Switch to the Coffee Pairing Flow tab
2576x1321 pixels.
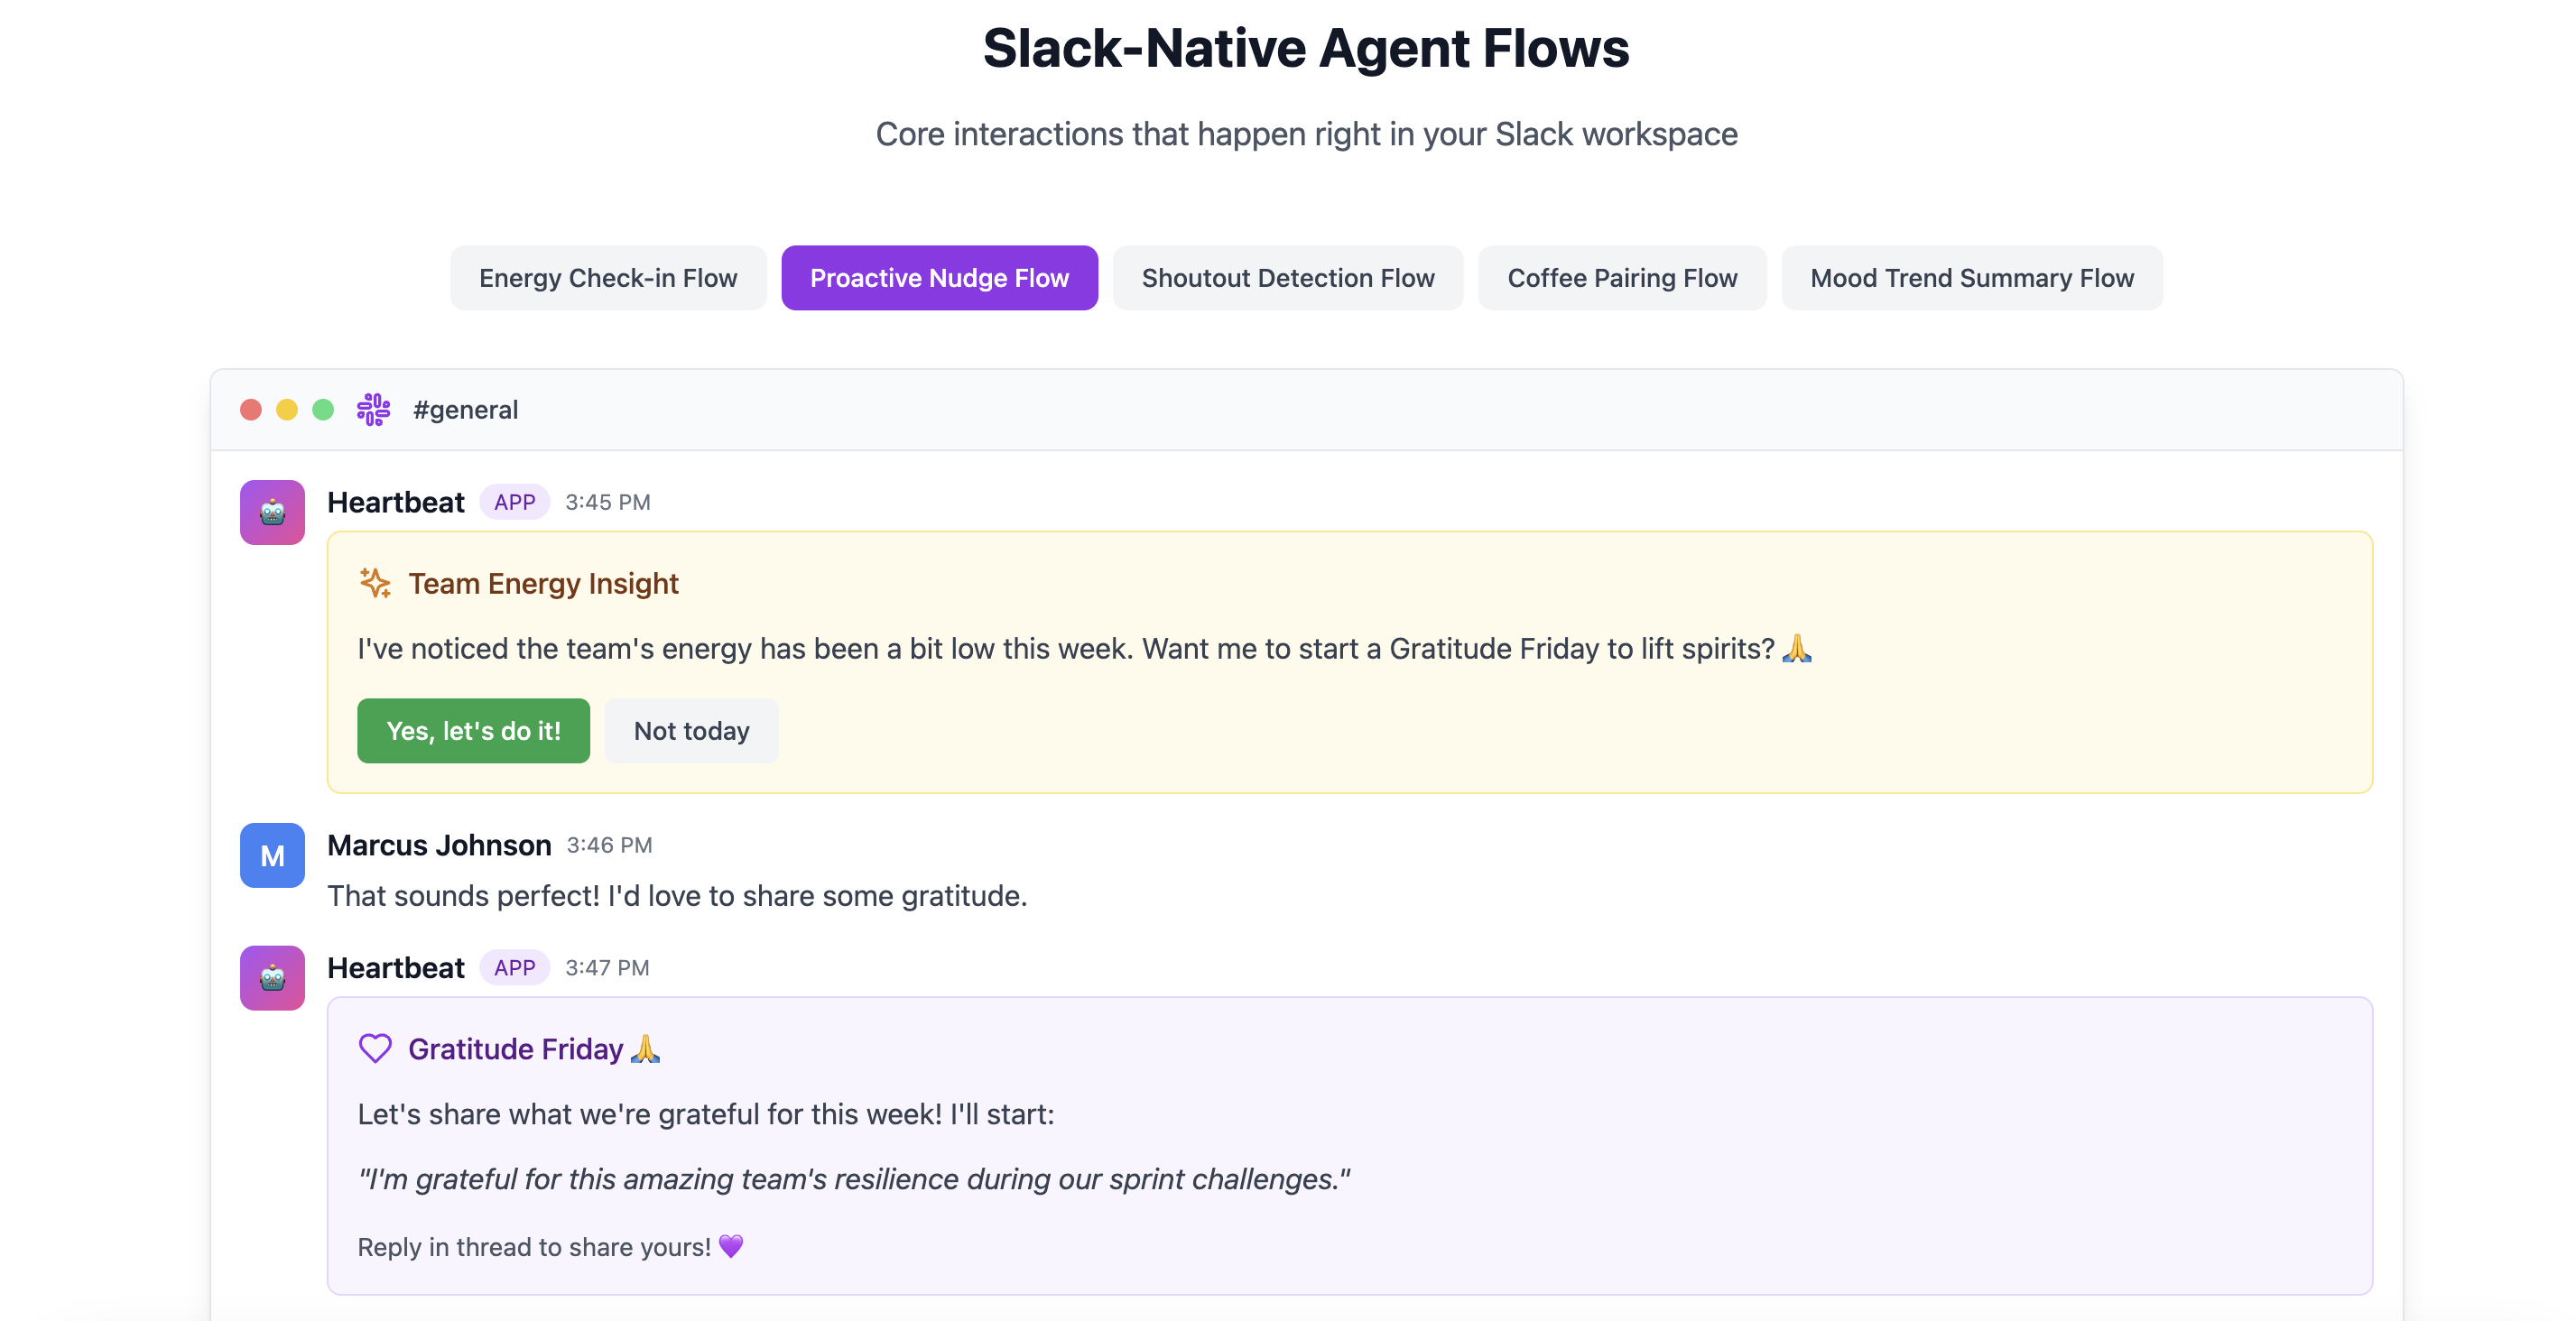1622,278
